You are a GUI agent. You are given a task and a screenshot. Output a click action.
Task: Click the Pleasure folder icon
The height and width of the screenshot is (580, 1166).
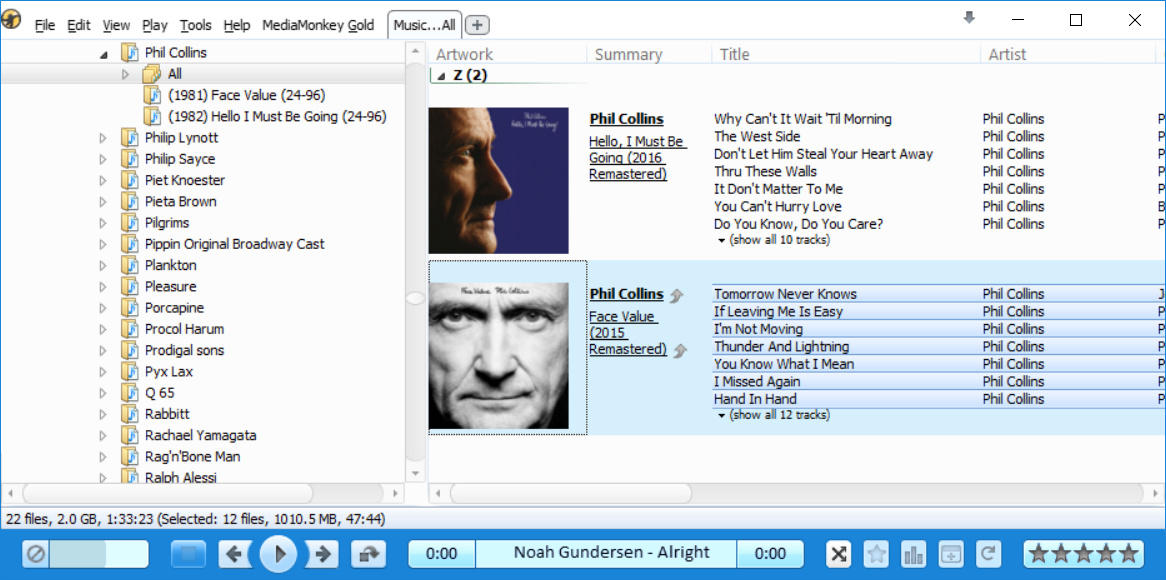(130, 286)
